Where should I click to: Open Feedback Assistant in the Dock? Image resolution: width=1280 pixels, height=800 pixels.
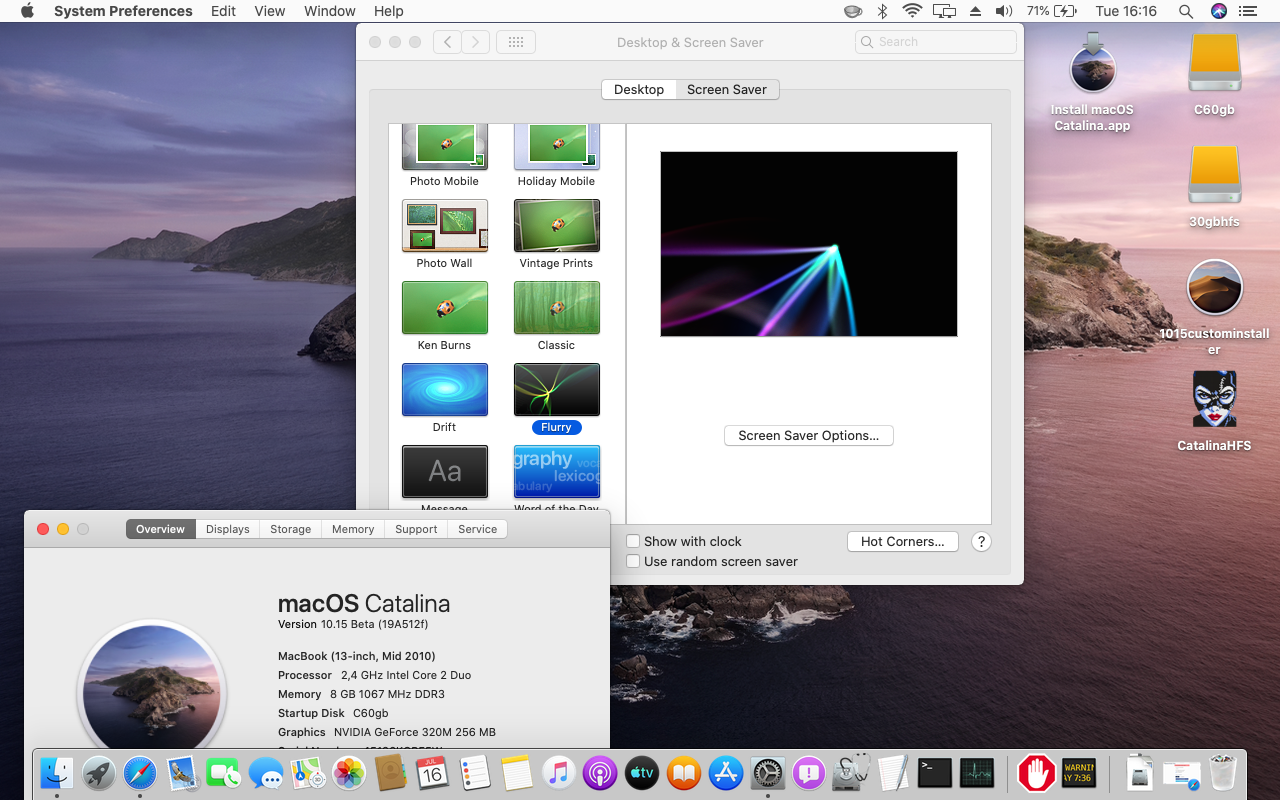pyautogui.click(x=808, y=773)
